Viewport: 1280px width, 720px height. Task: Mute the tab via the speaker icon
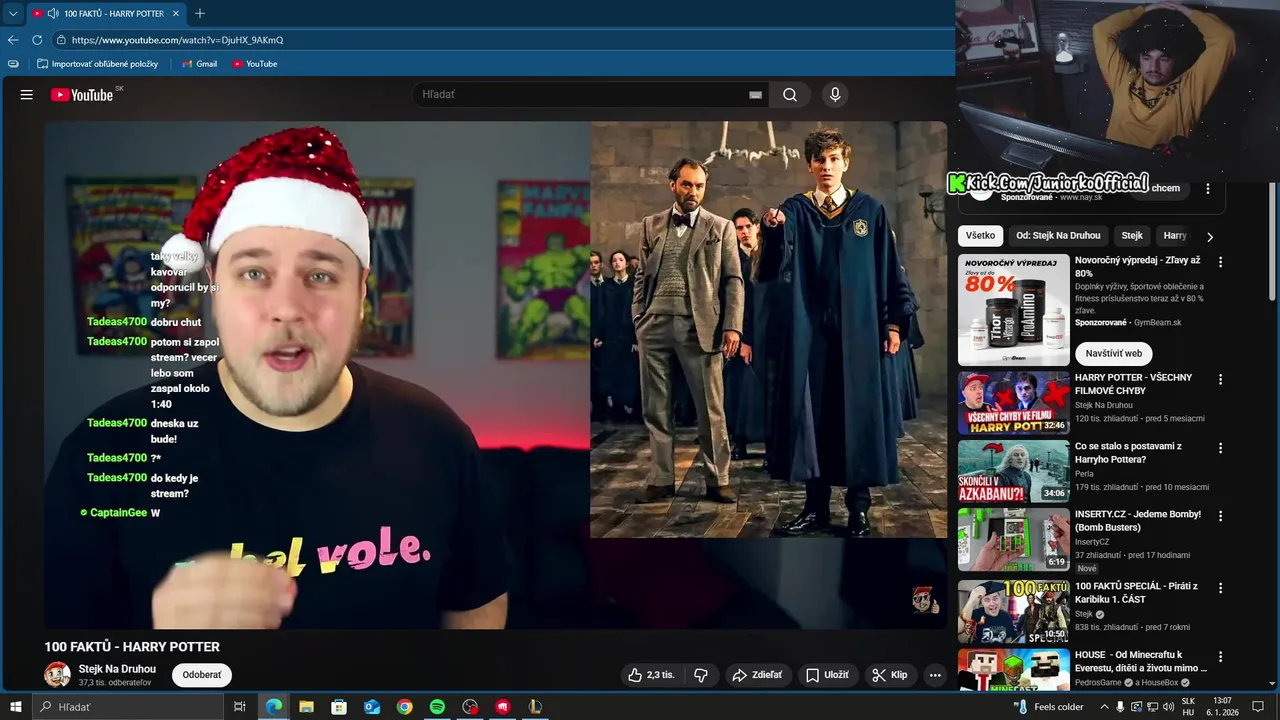52,14
